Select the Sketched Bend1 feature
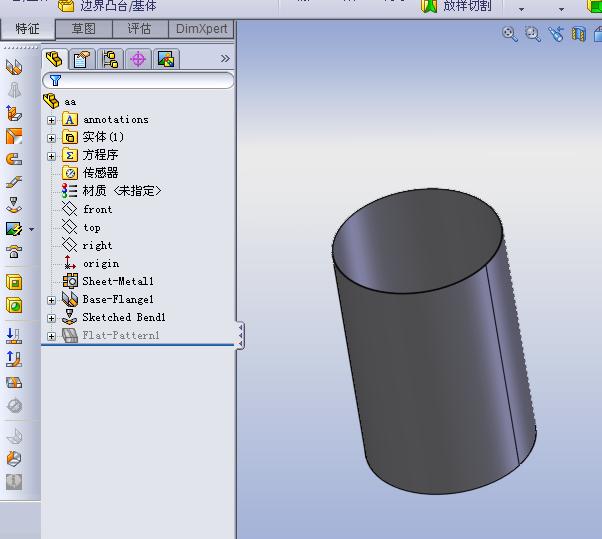The image size is (602, 539). (114, 317)
